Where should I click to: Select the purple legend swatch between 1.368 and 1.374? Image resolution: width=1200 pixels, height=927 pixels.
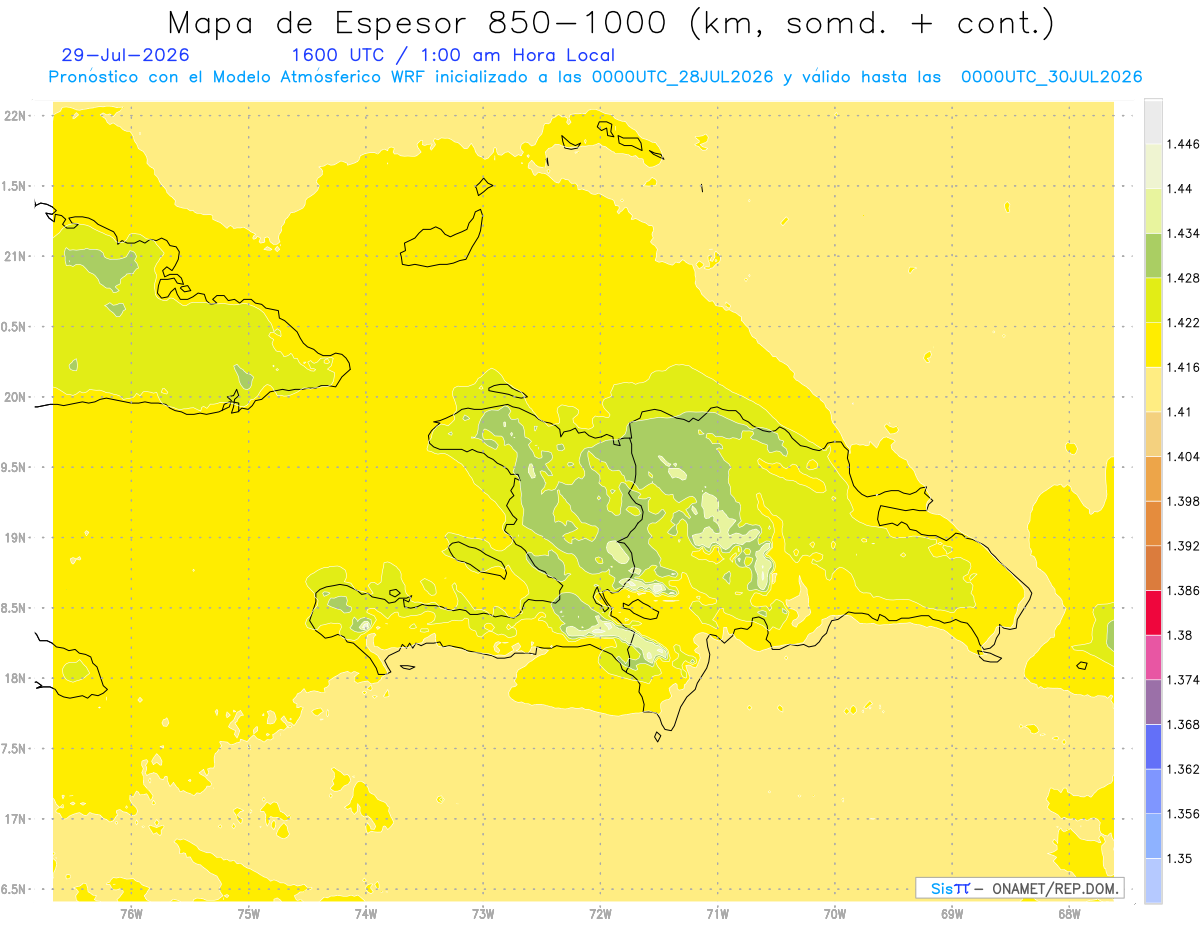coord(1153,701)
